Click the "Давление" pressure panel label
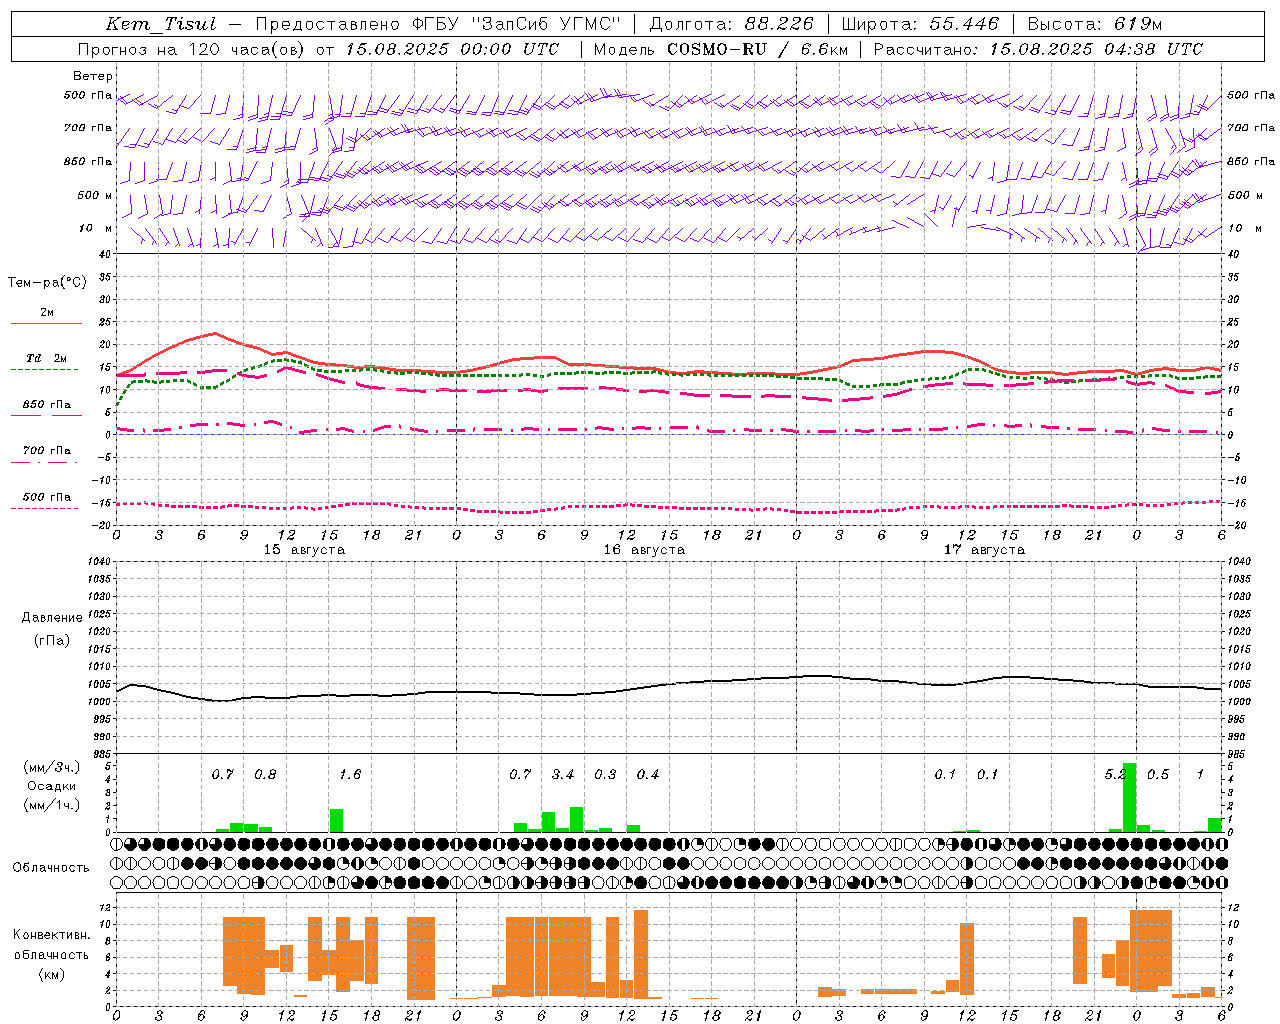 point(51,618)
